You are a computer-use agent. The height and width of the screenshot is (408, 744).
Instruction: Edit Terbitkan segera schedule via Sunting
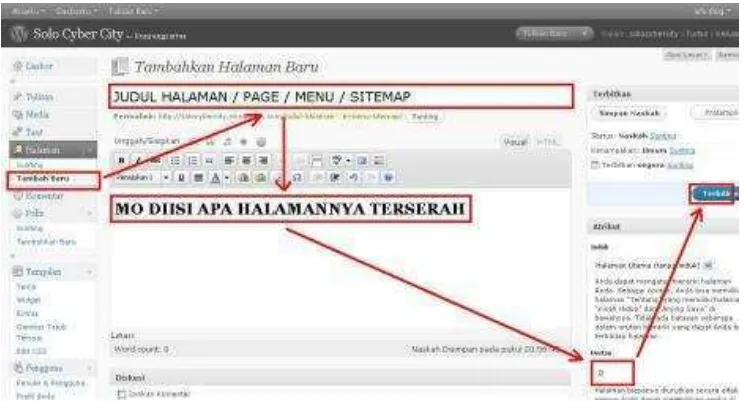point(680,165)
